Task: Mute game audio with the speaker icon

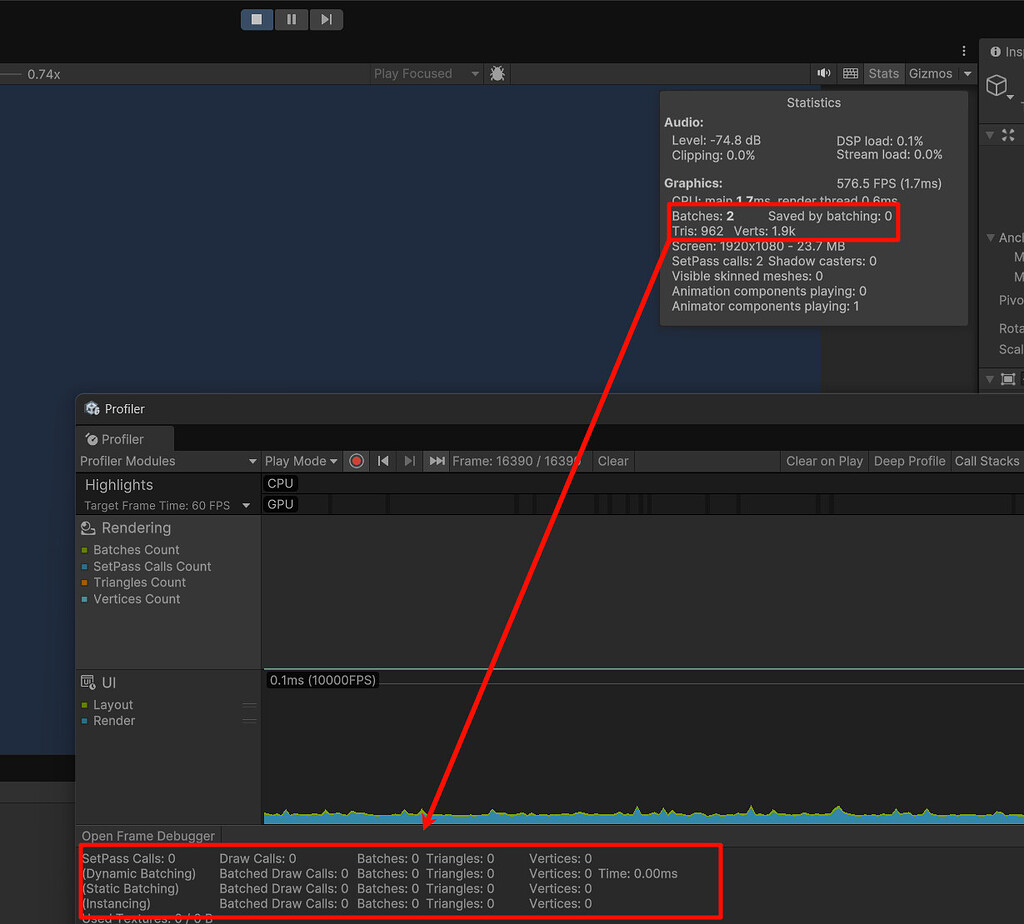Action: point(823,73)
